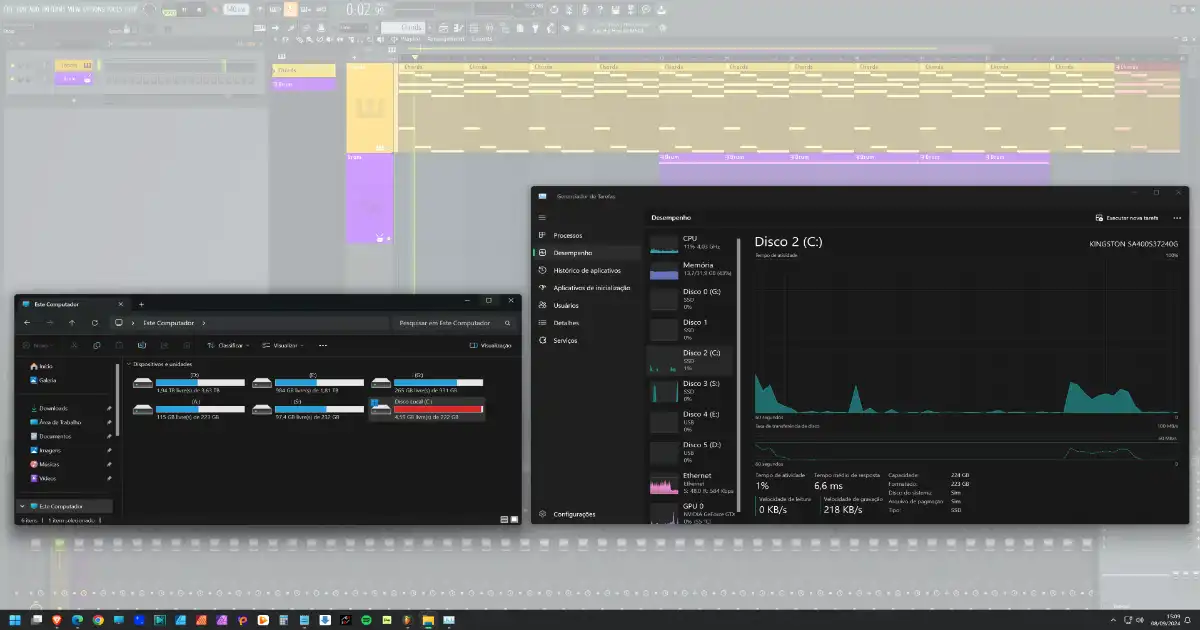Open the Visualizar view dropdown
1200x630 pixels.
click(282, 345)
